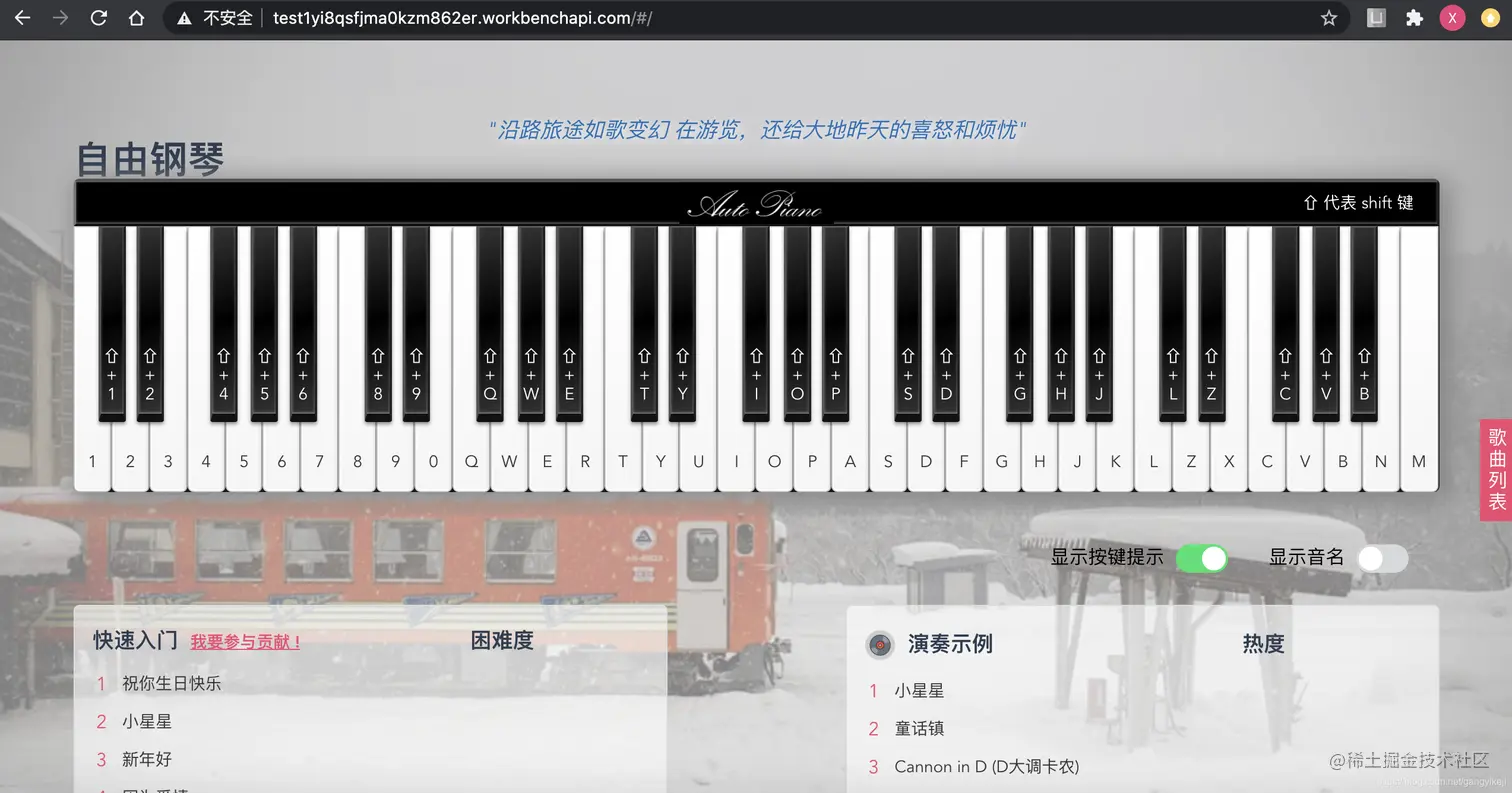The height and width of the screenshot is (793, 1512).
Task: Disable the 显示按键提示 toggle
Action: [x=1202, y=559]
